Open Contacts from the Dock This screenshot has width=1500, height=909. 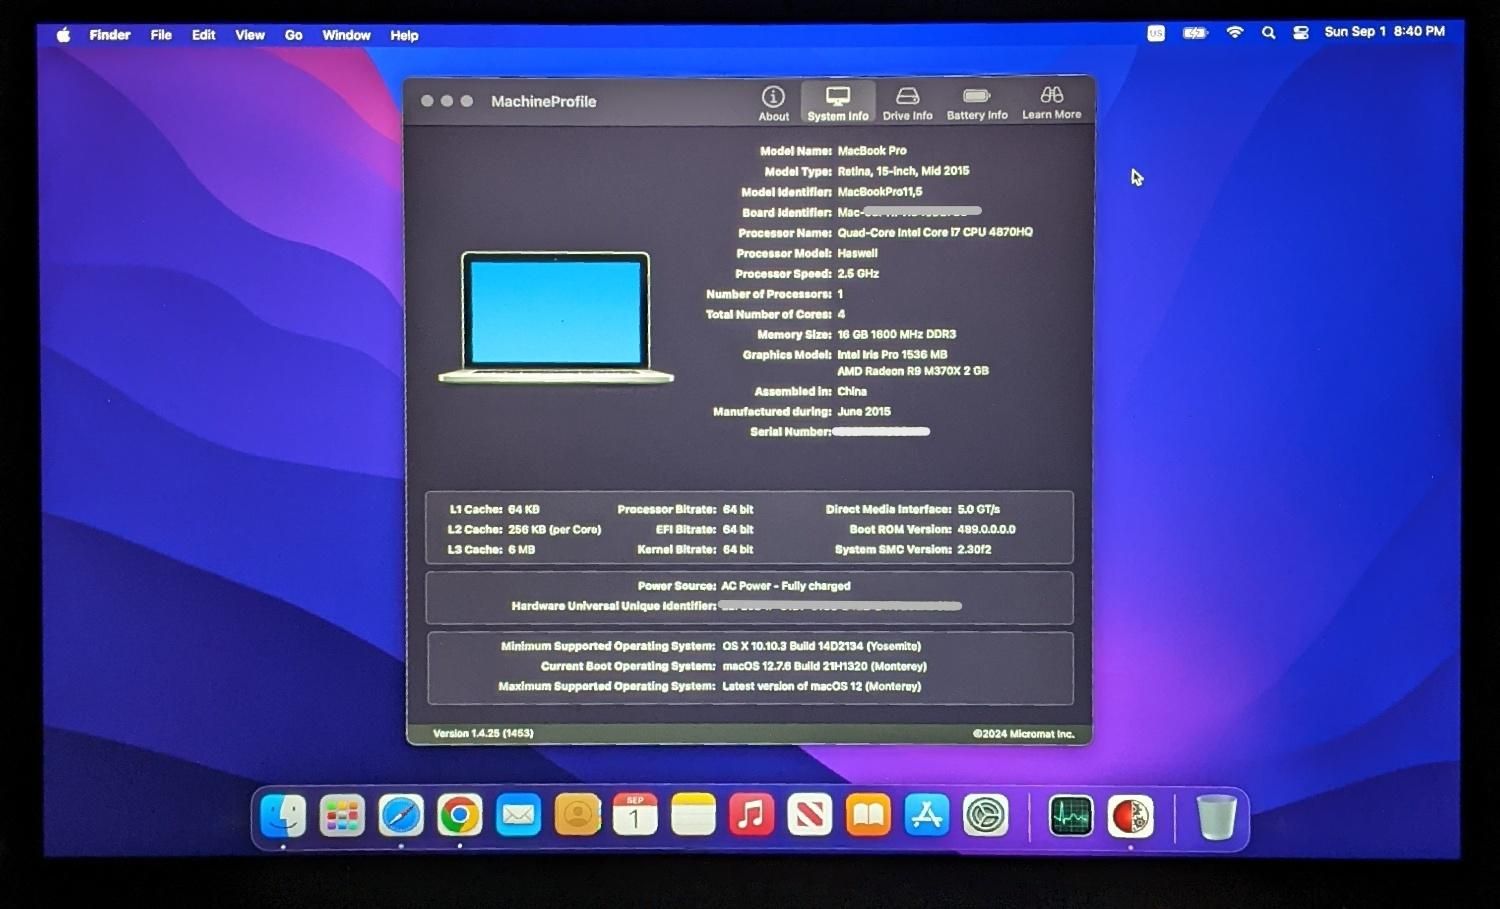click(x=577, y=816)
